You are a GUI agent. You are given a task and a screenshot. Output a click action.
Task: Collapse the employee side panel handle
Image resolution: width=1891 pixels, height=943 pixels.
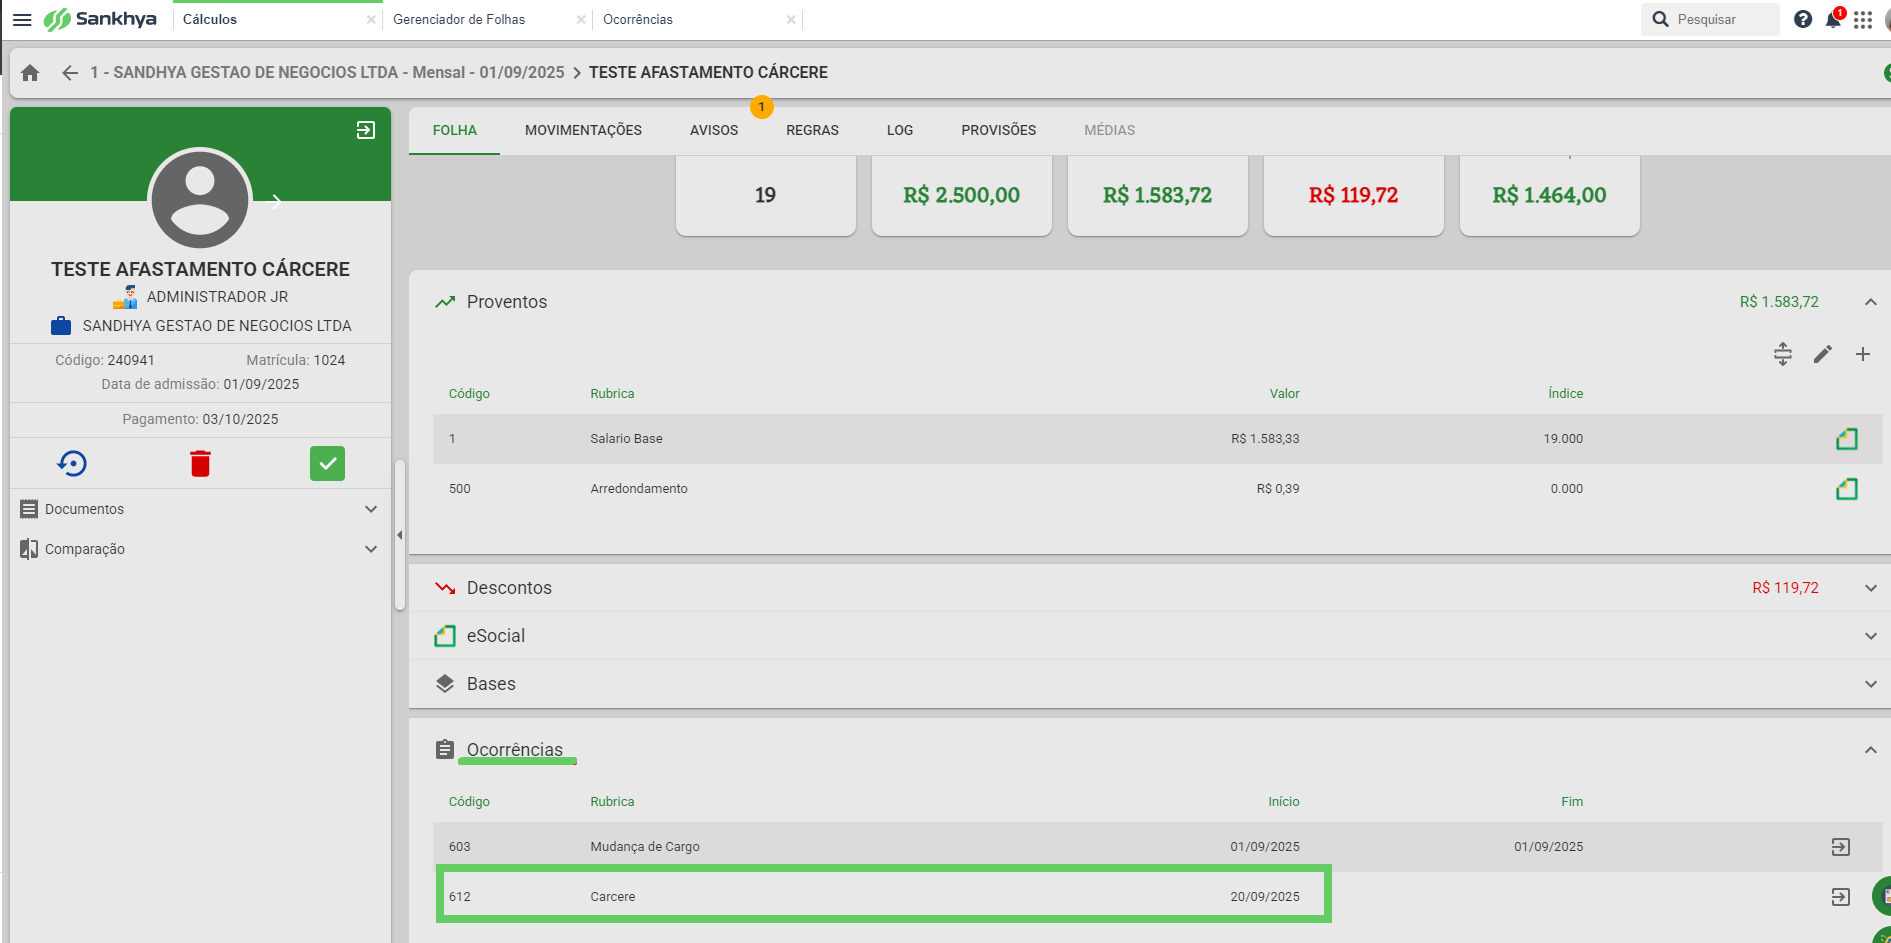pos(399,535)
